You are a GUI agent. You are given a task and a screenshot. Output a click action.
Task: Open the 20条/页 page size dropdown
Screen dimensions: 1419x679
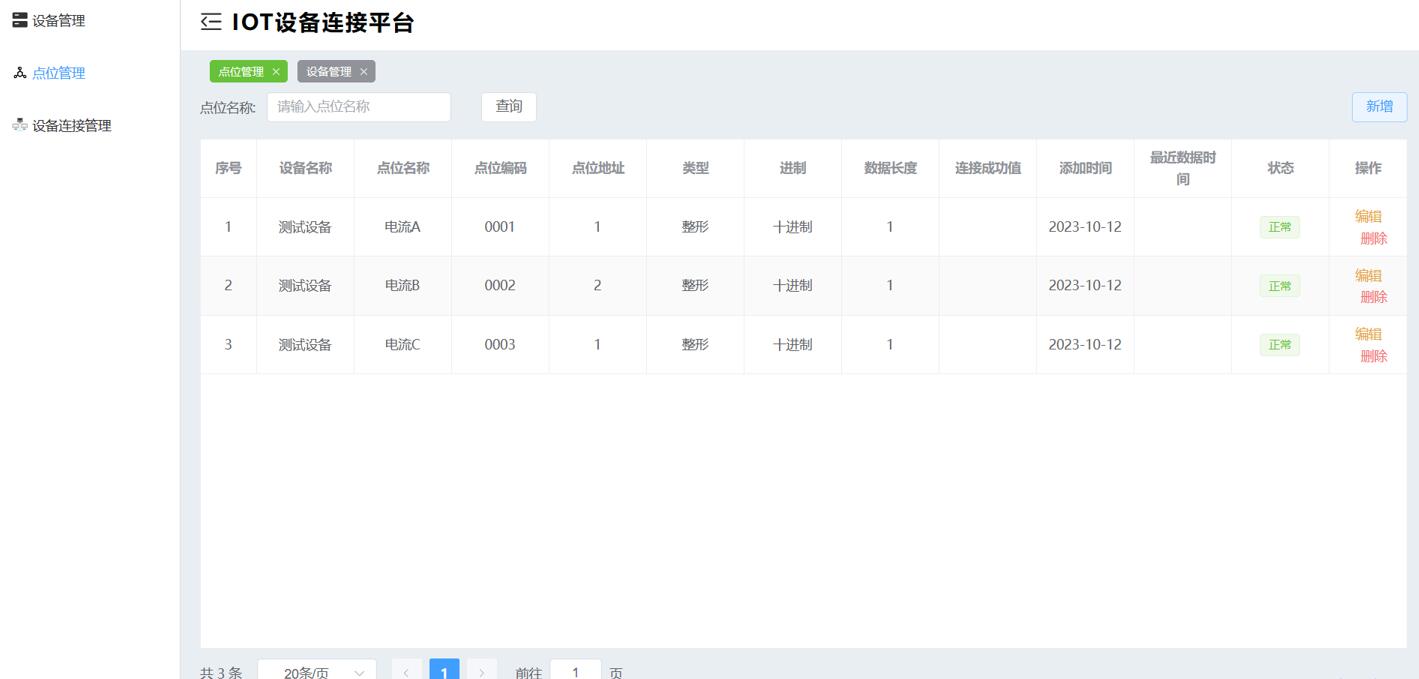(x=317, y=672)
